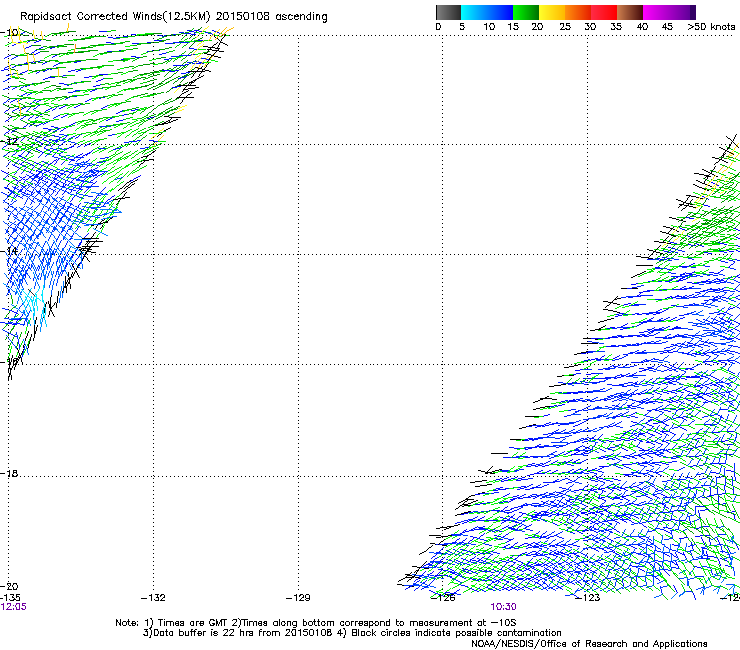This screenshot has width=740, height=650.
Task: Click the '>50 knots' legend label
Action: point(711,26)
